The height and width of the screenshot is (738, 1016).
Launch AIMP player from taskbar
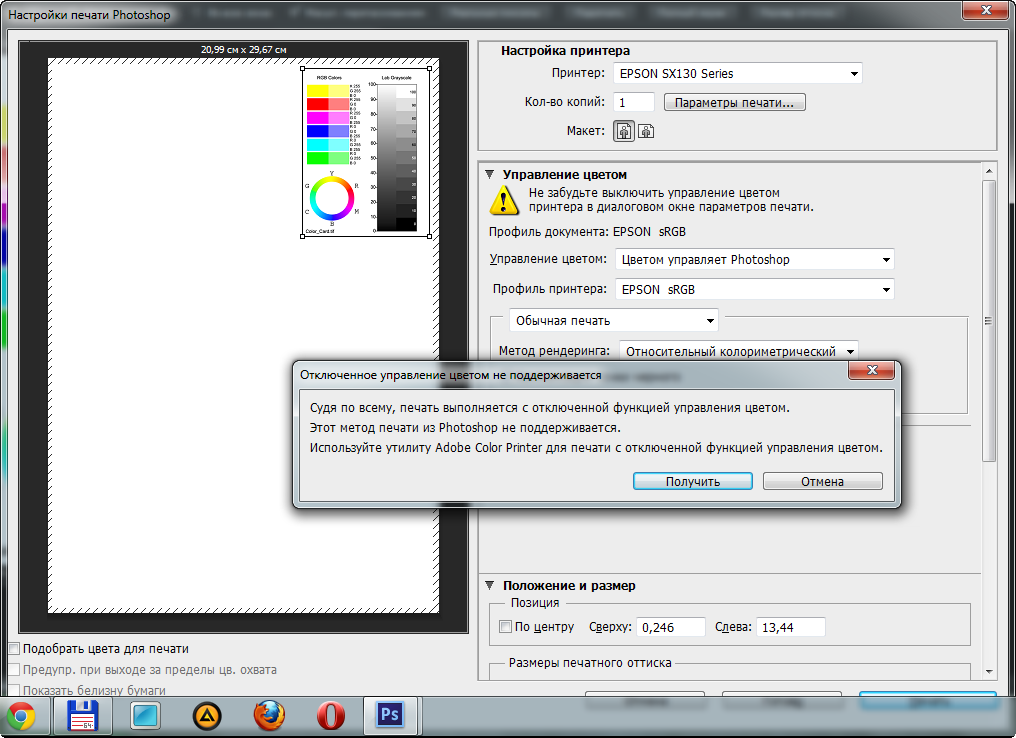click(x=207, y=717)
